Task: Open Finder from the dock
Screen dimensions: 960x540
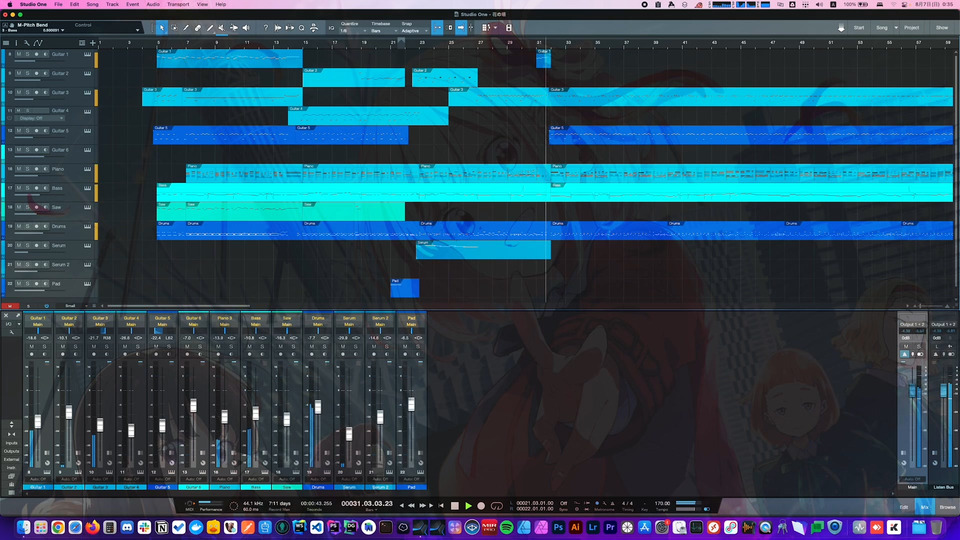Action: [23, 527]
